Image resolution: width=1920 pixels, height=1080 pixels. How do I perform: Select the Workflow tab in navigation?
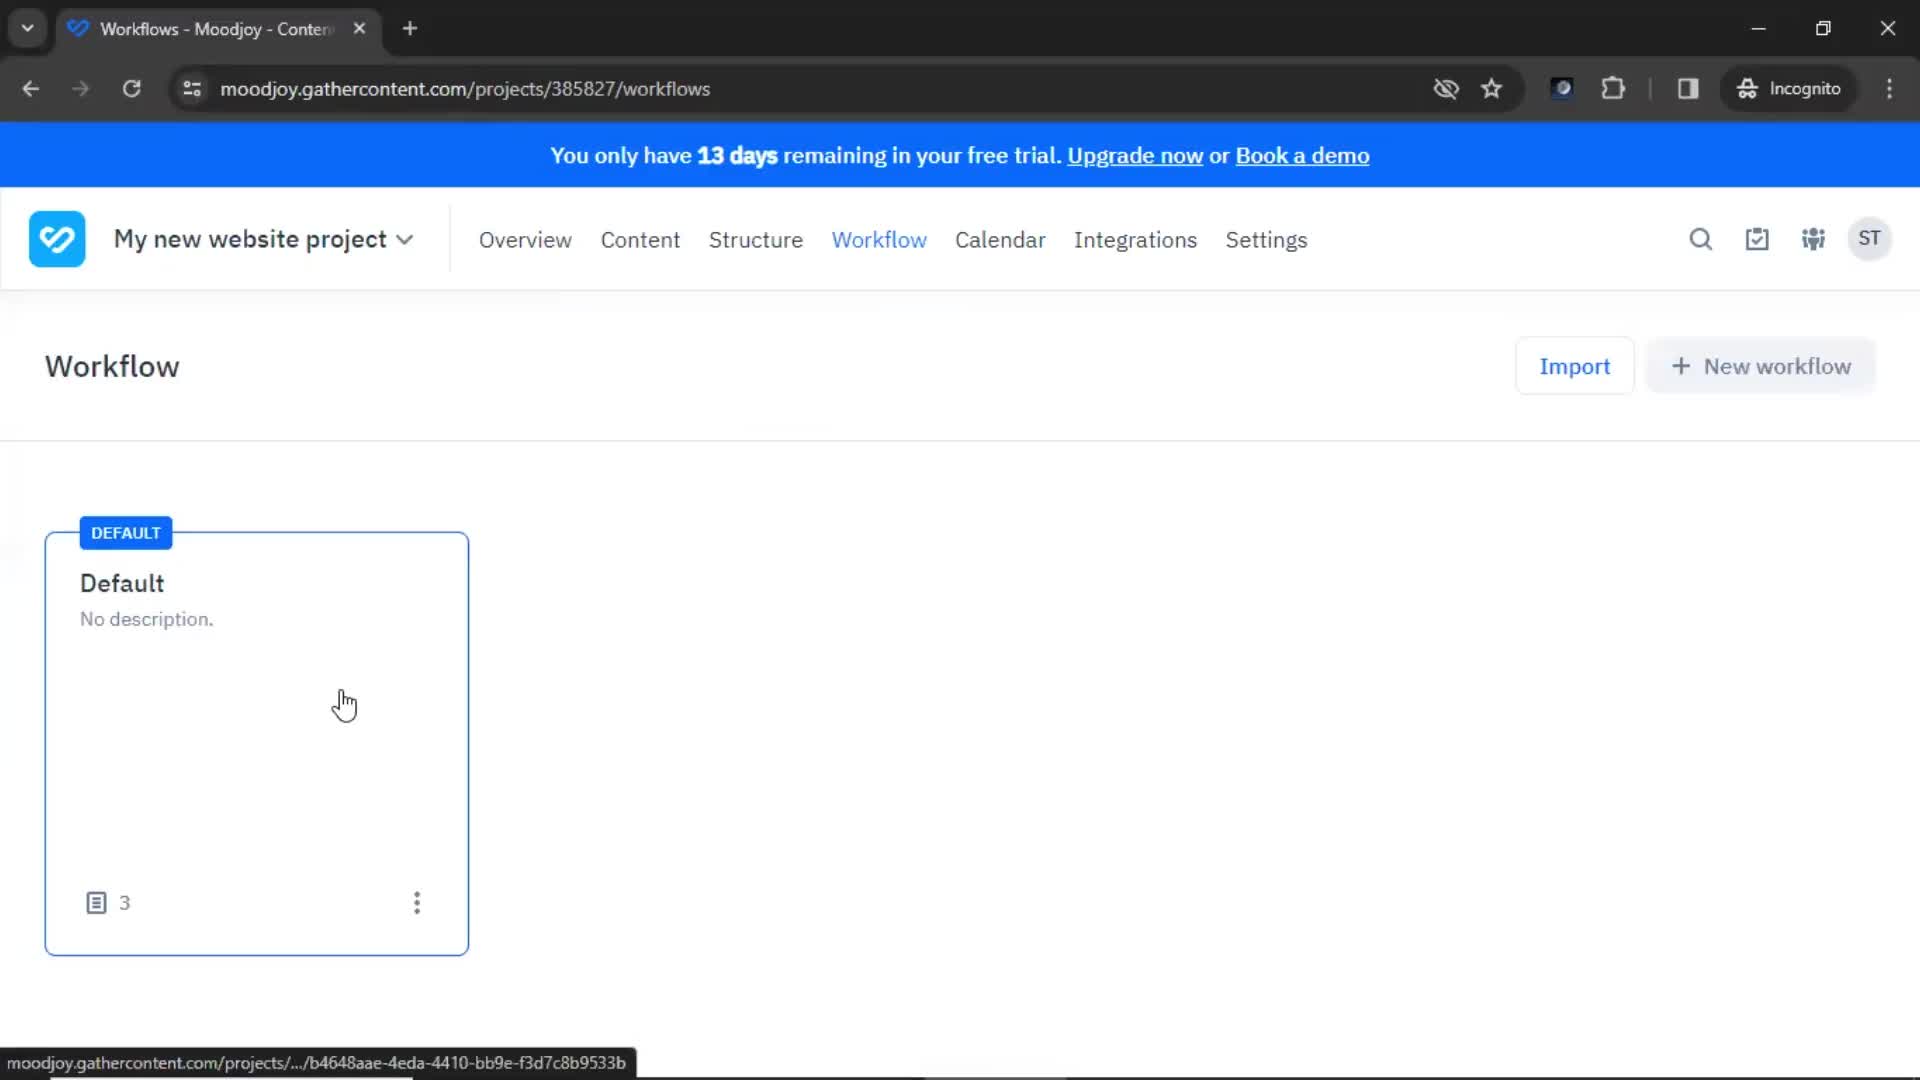pos(880,240)
